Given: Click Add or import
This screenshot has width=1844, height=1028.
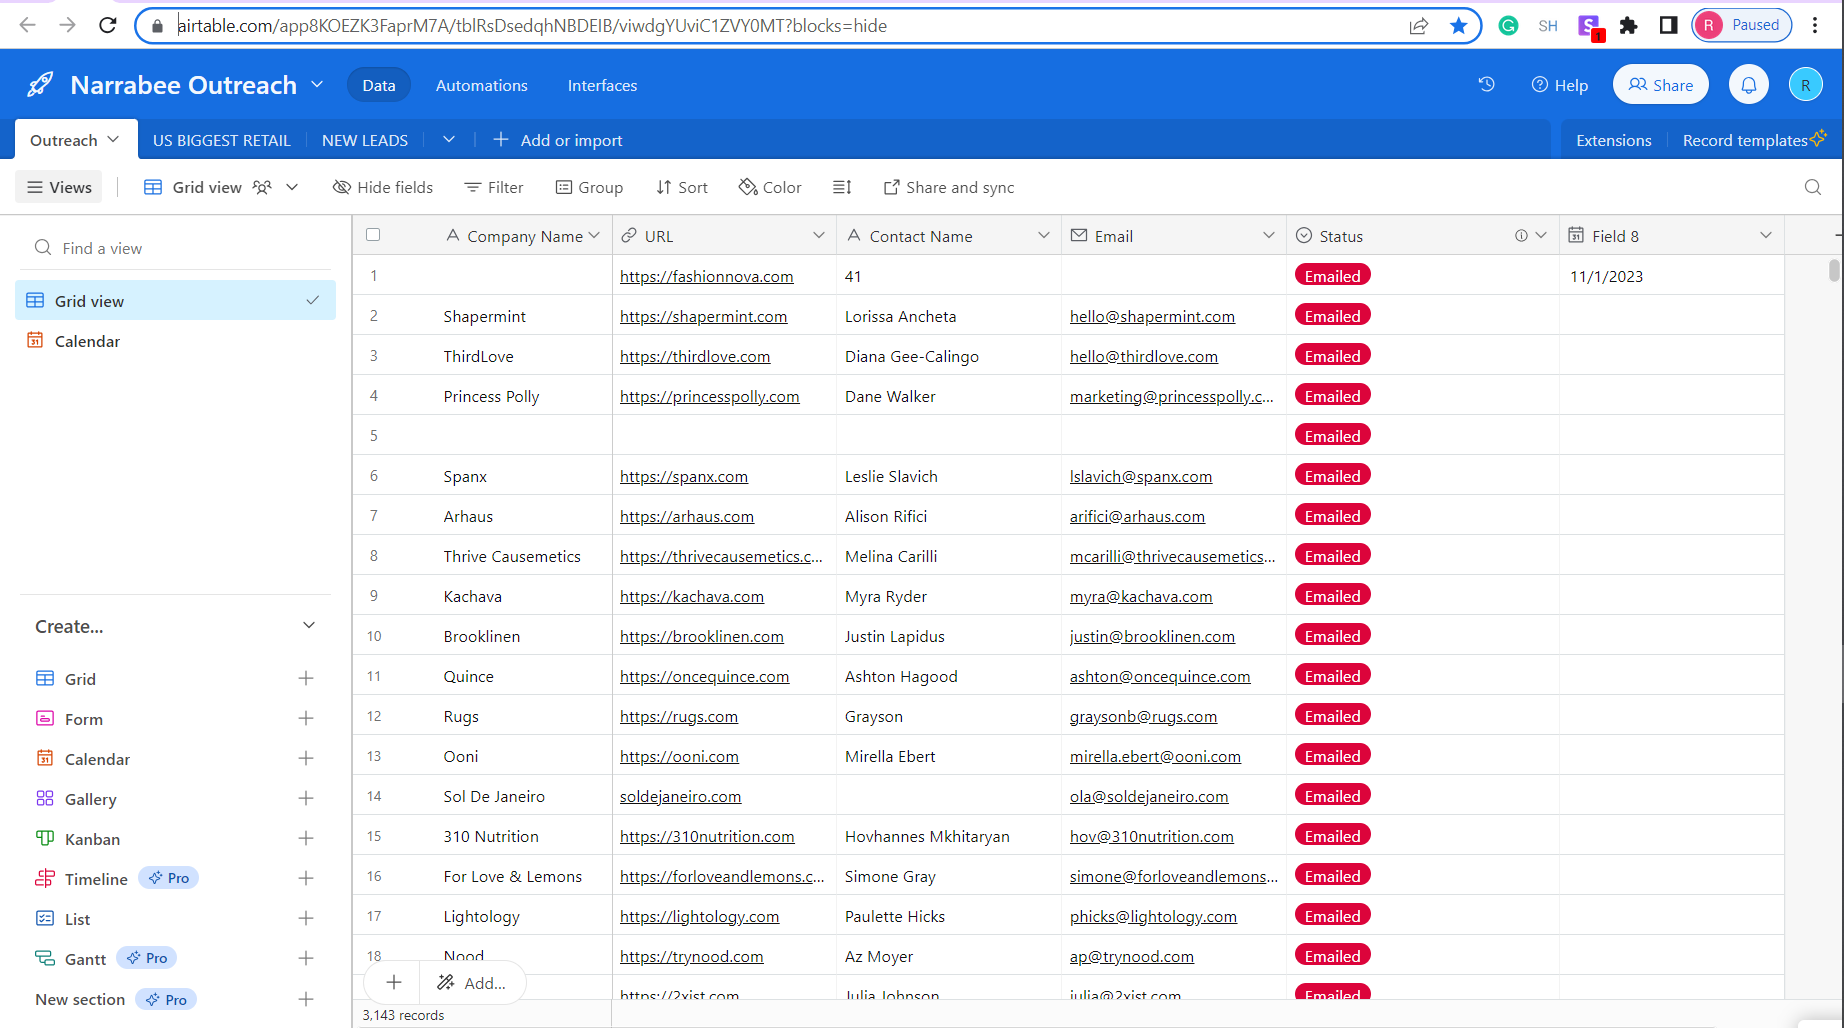Looking at the screenshot, I should pos(558,140).
